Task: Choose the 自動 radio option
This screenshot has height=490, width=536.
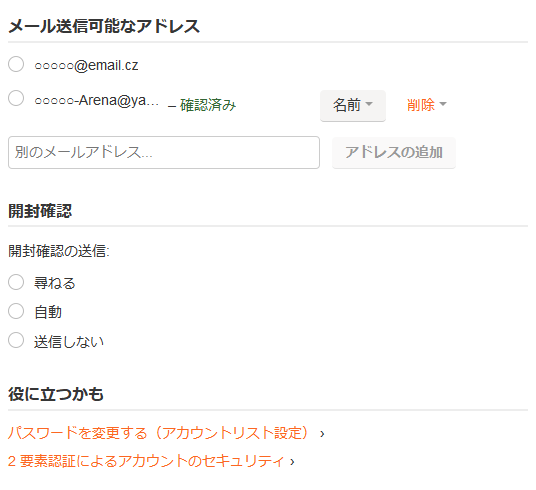Action: 16,311
